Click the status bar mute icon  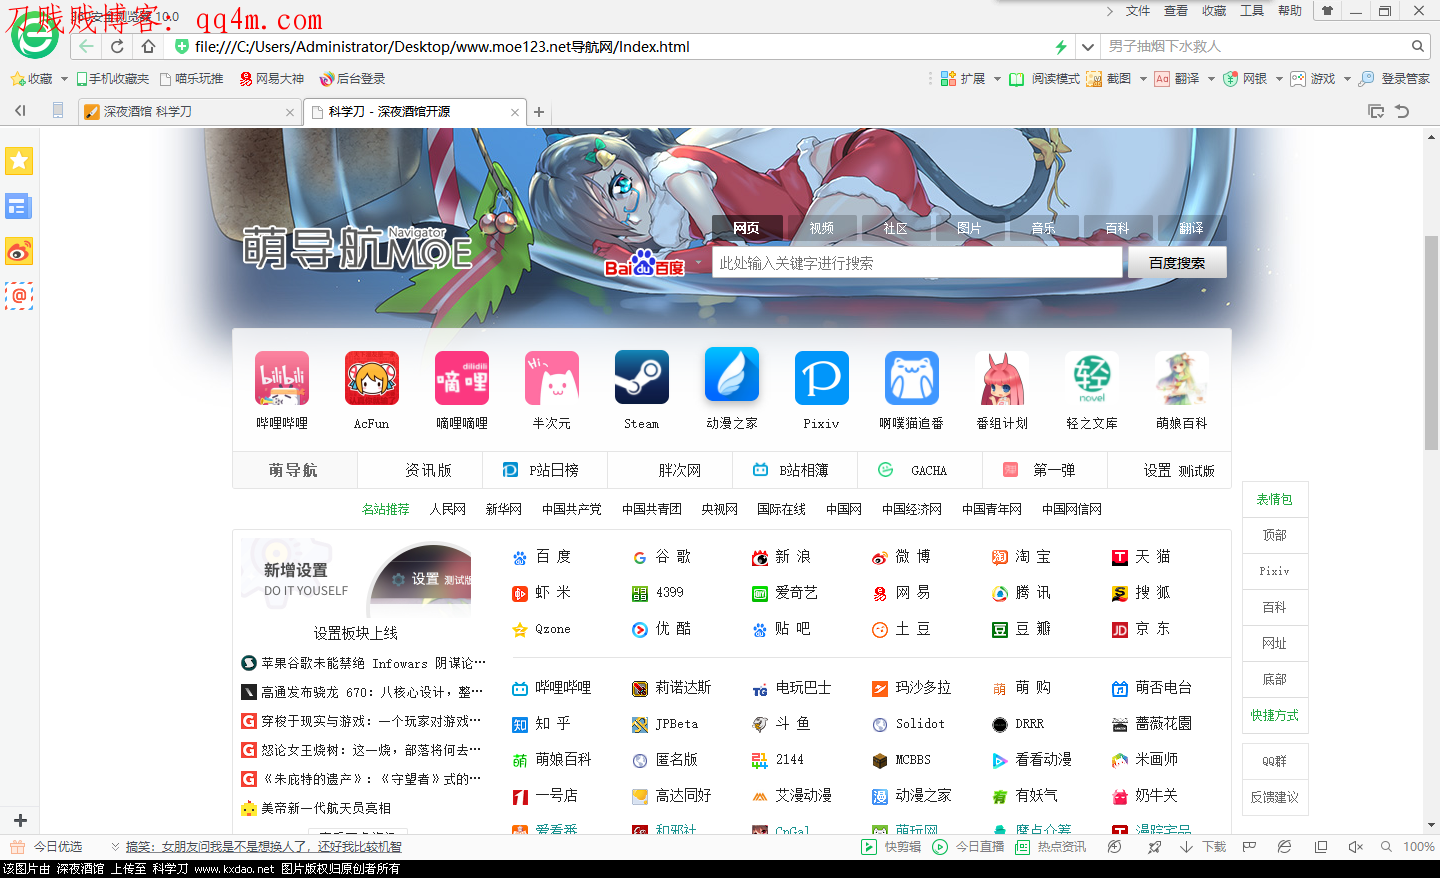coord(1355,847)
